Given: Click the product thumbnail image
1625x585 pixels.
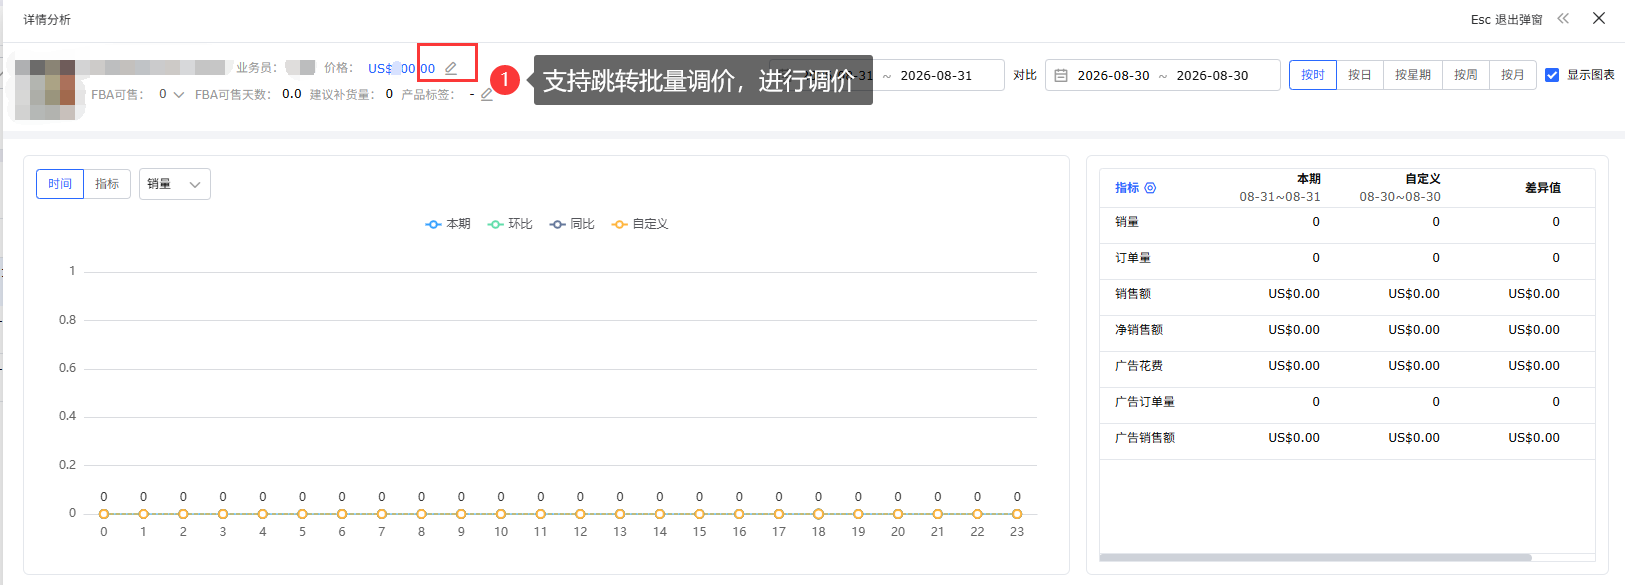Looking at the screenshot, I should click(45, 90).
